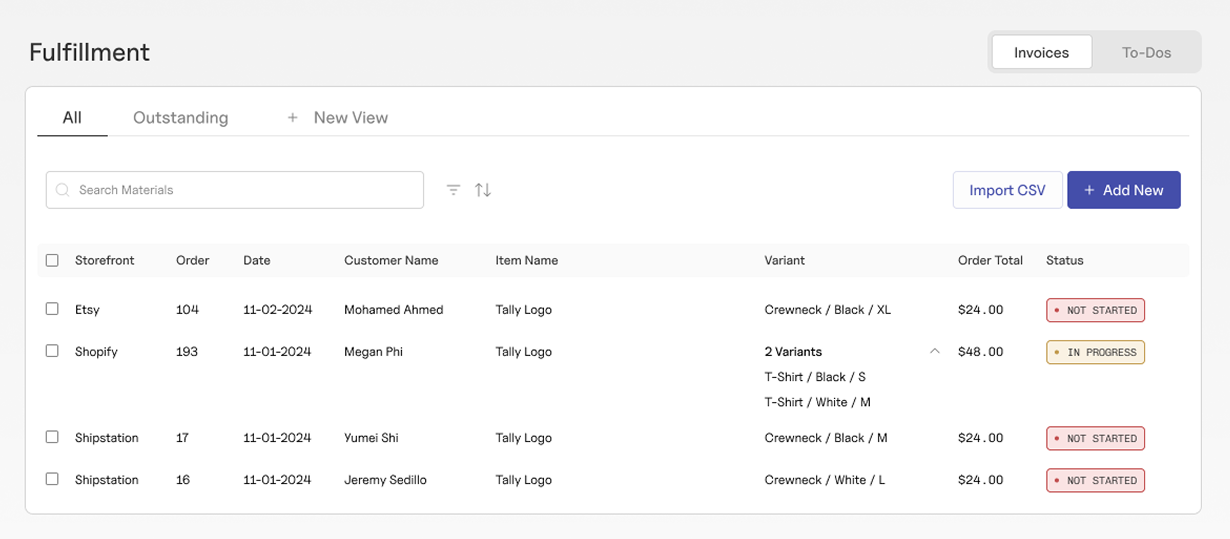Screen dimensions: 1230x539
Task: Open the IN PROGRESS status badge
Action: (1095, 352)
